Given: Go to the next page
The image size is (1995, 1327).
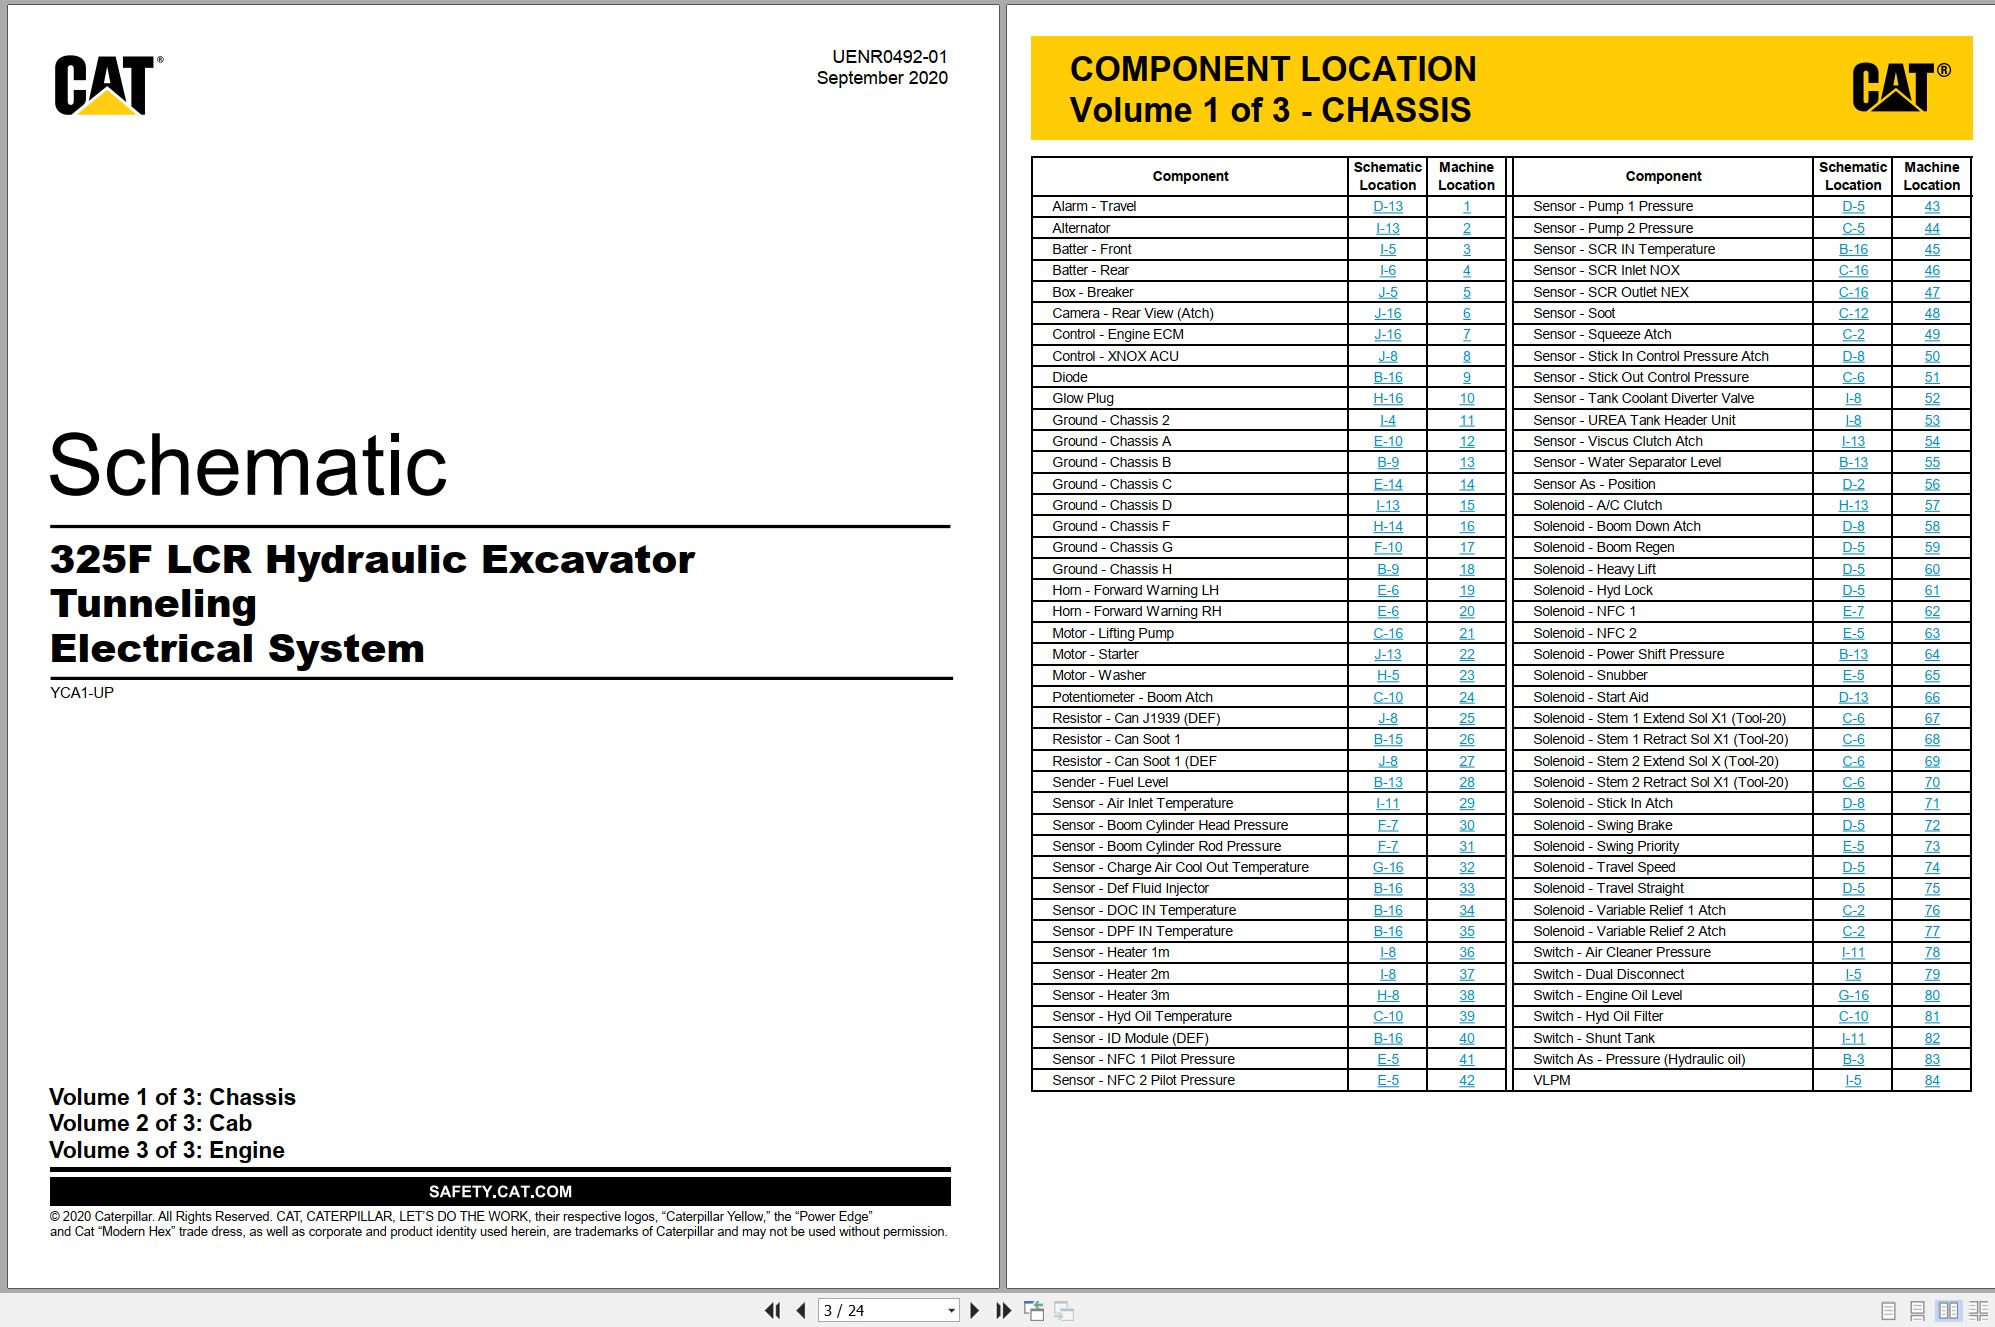Looking at the screenshot, I should (x=975, y=1310).
